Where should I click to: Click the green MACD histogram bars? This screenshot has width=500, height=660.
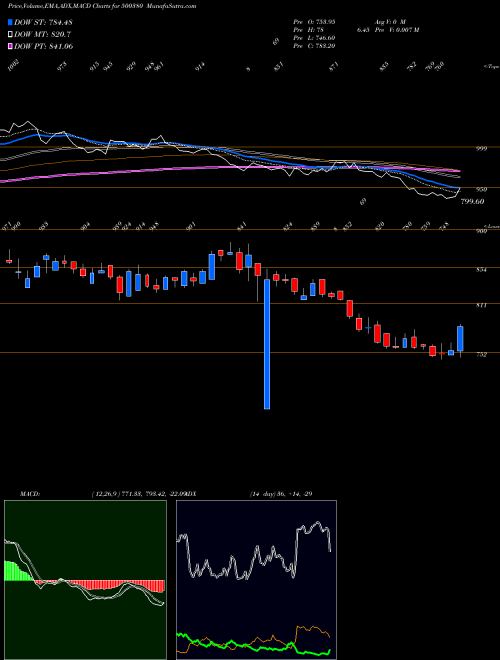19,571
